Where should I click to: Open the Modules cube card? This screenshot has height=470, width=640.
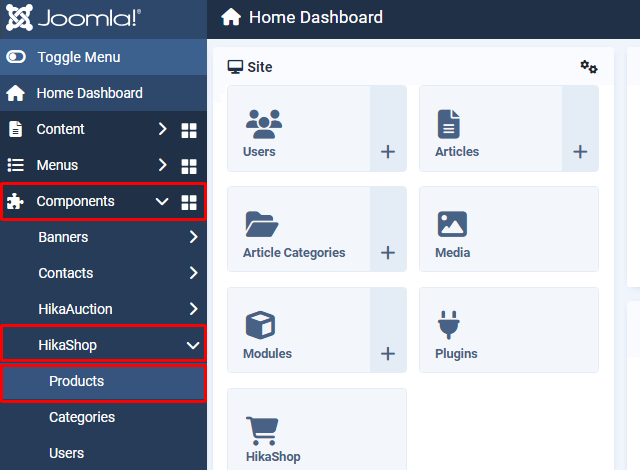tap(299, 330)
